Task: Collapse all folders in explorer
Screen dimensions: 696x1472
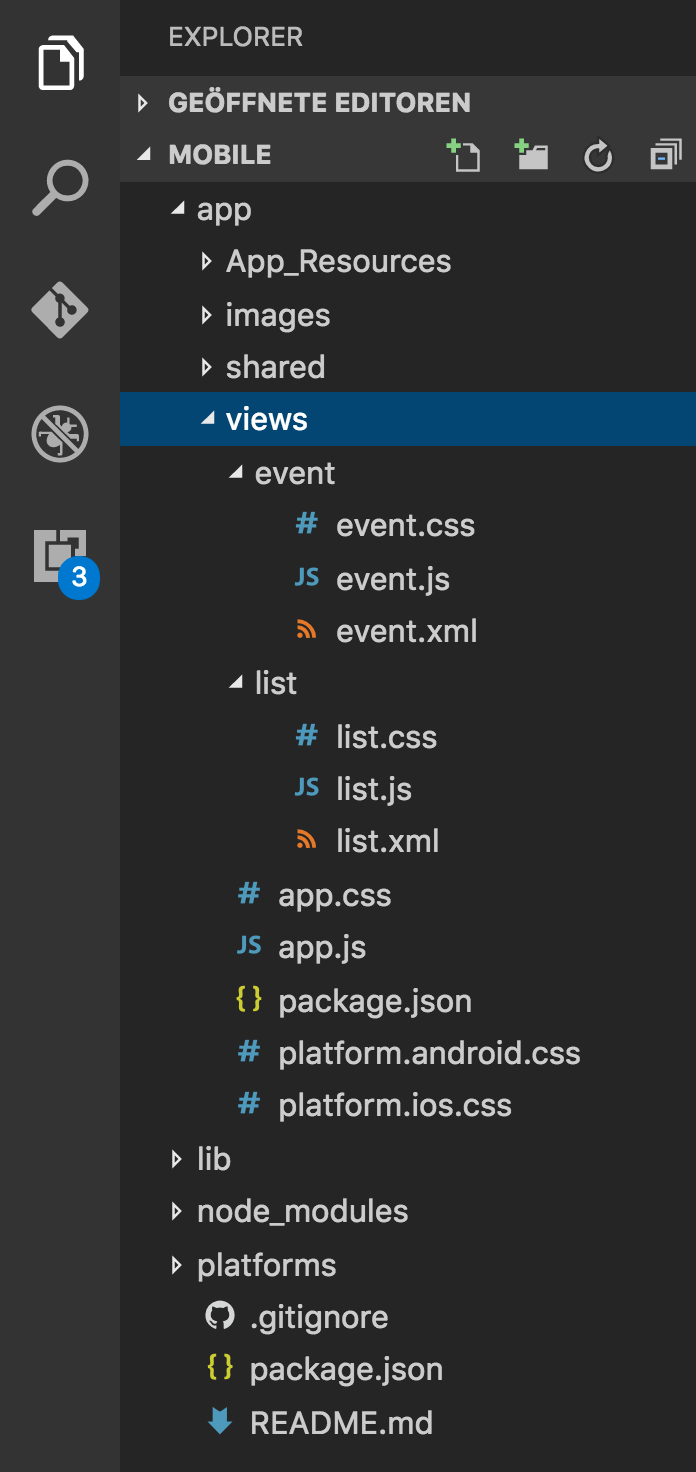Action: click(665, 156)
